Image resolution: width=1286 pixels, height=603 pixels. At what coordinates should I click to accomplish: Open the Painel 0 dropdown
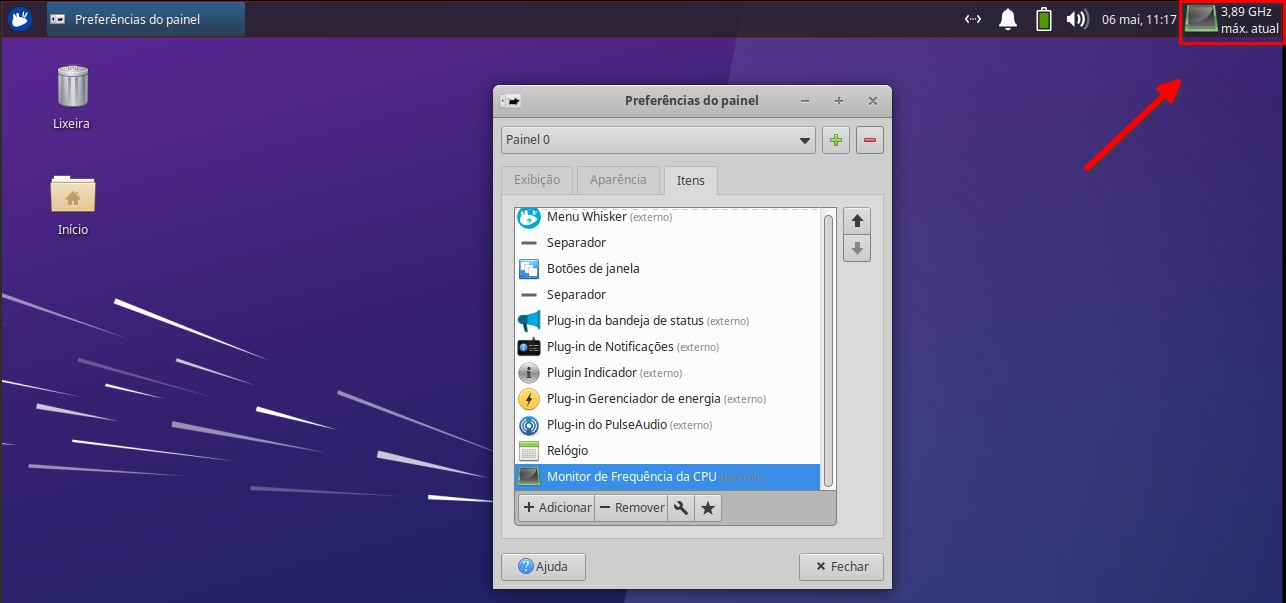pyautogui.click(x=657, y=140)
